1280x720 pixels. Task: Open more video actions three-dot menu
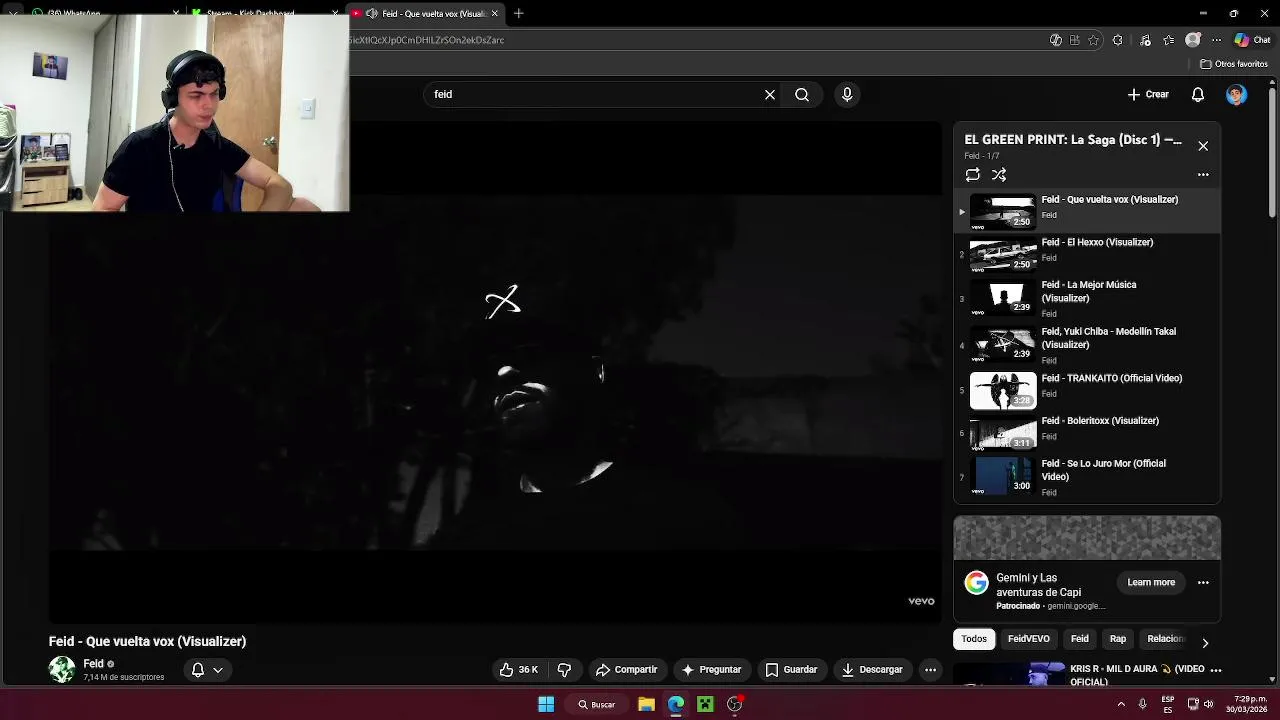(x=930, y=670)
